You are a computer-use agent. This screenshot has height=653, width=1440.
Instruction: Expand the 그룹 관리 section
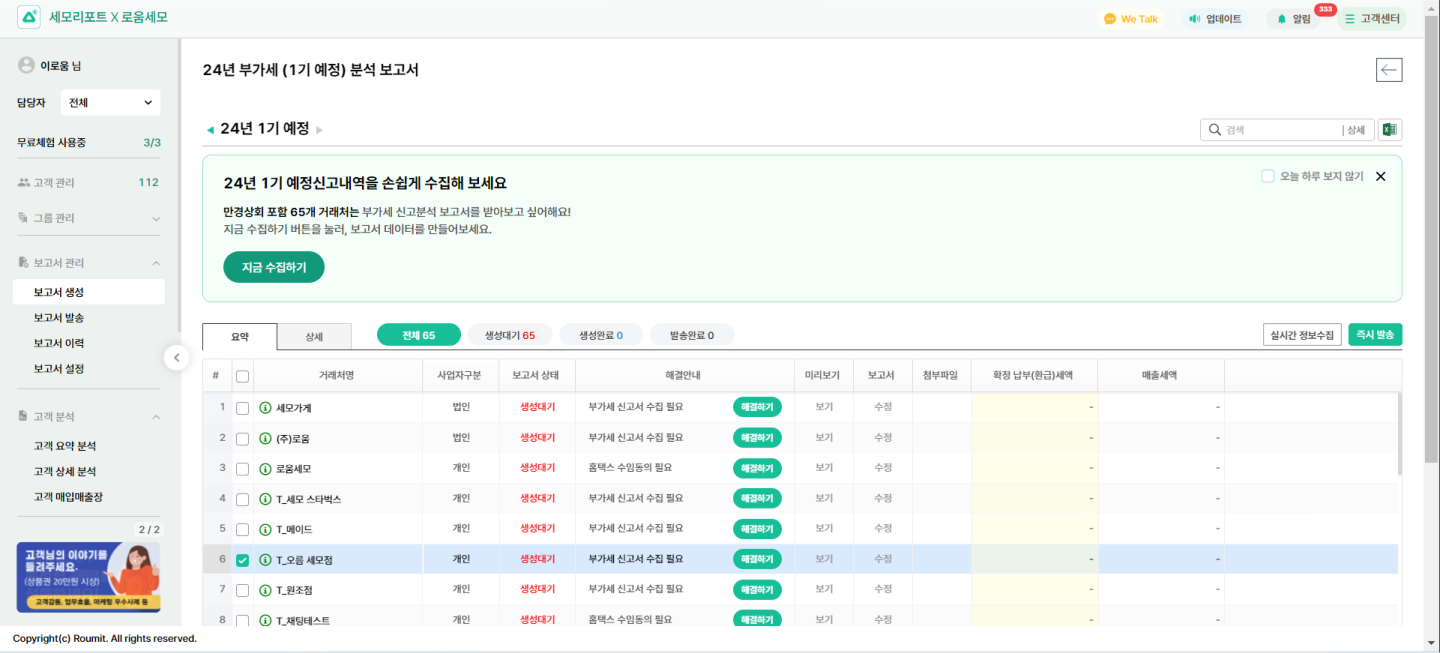pyautogui.click(x=156, y=218)
